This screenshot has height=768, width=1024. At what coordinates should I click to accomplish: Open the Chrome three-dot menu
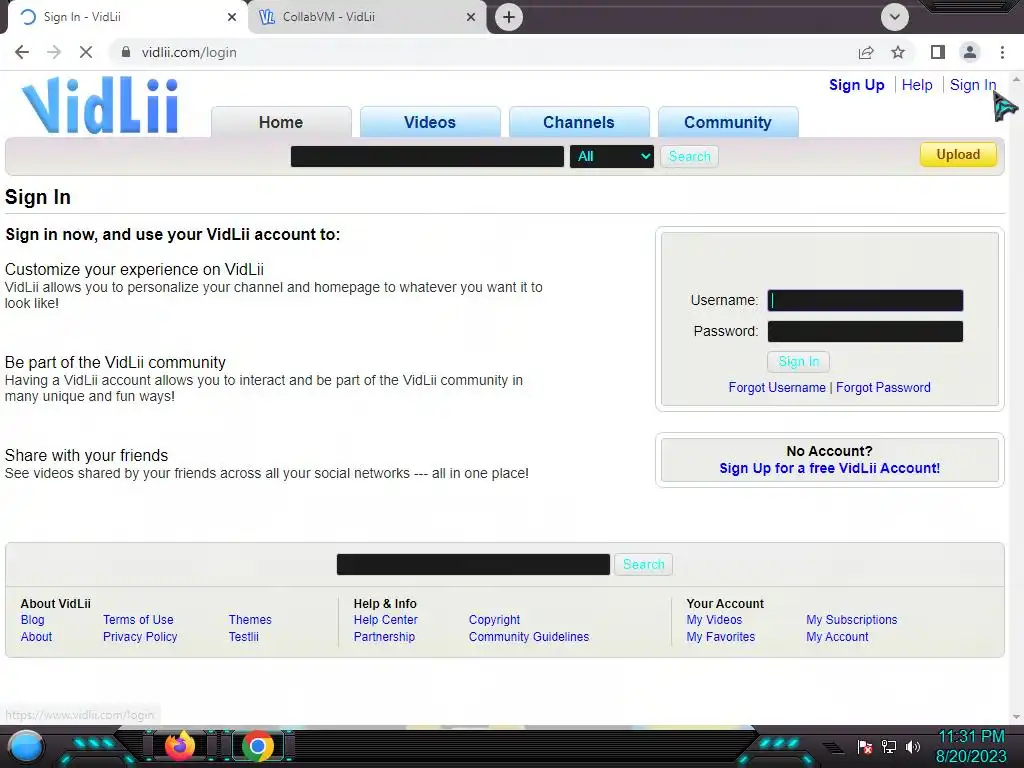pos(1002,52)
